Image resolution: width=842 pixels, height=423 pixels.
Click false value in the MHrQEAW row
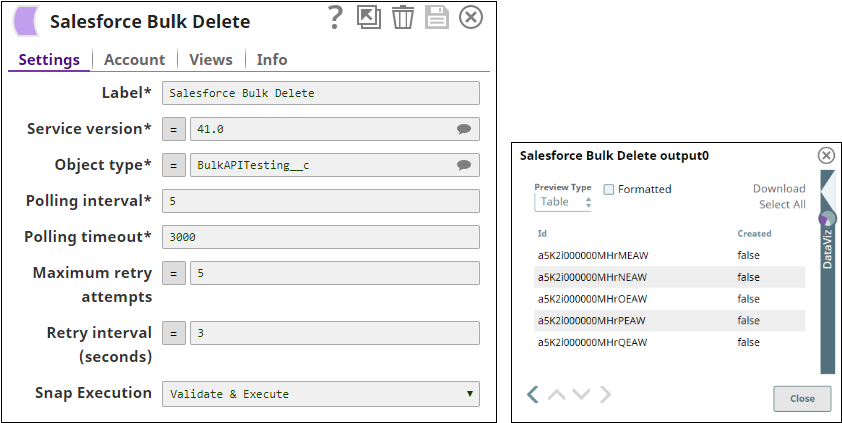[x=748, y=342]
